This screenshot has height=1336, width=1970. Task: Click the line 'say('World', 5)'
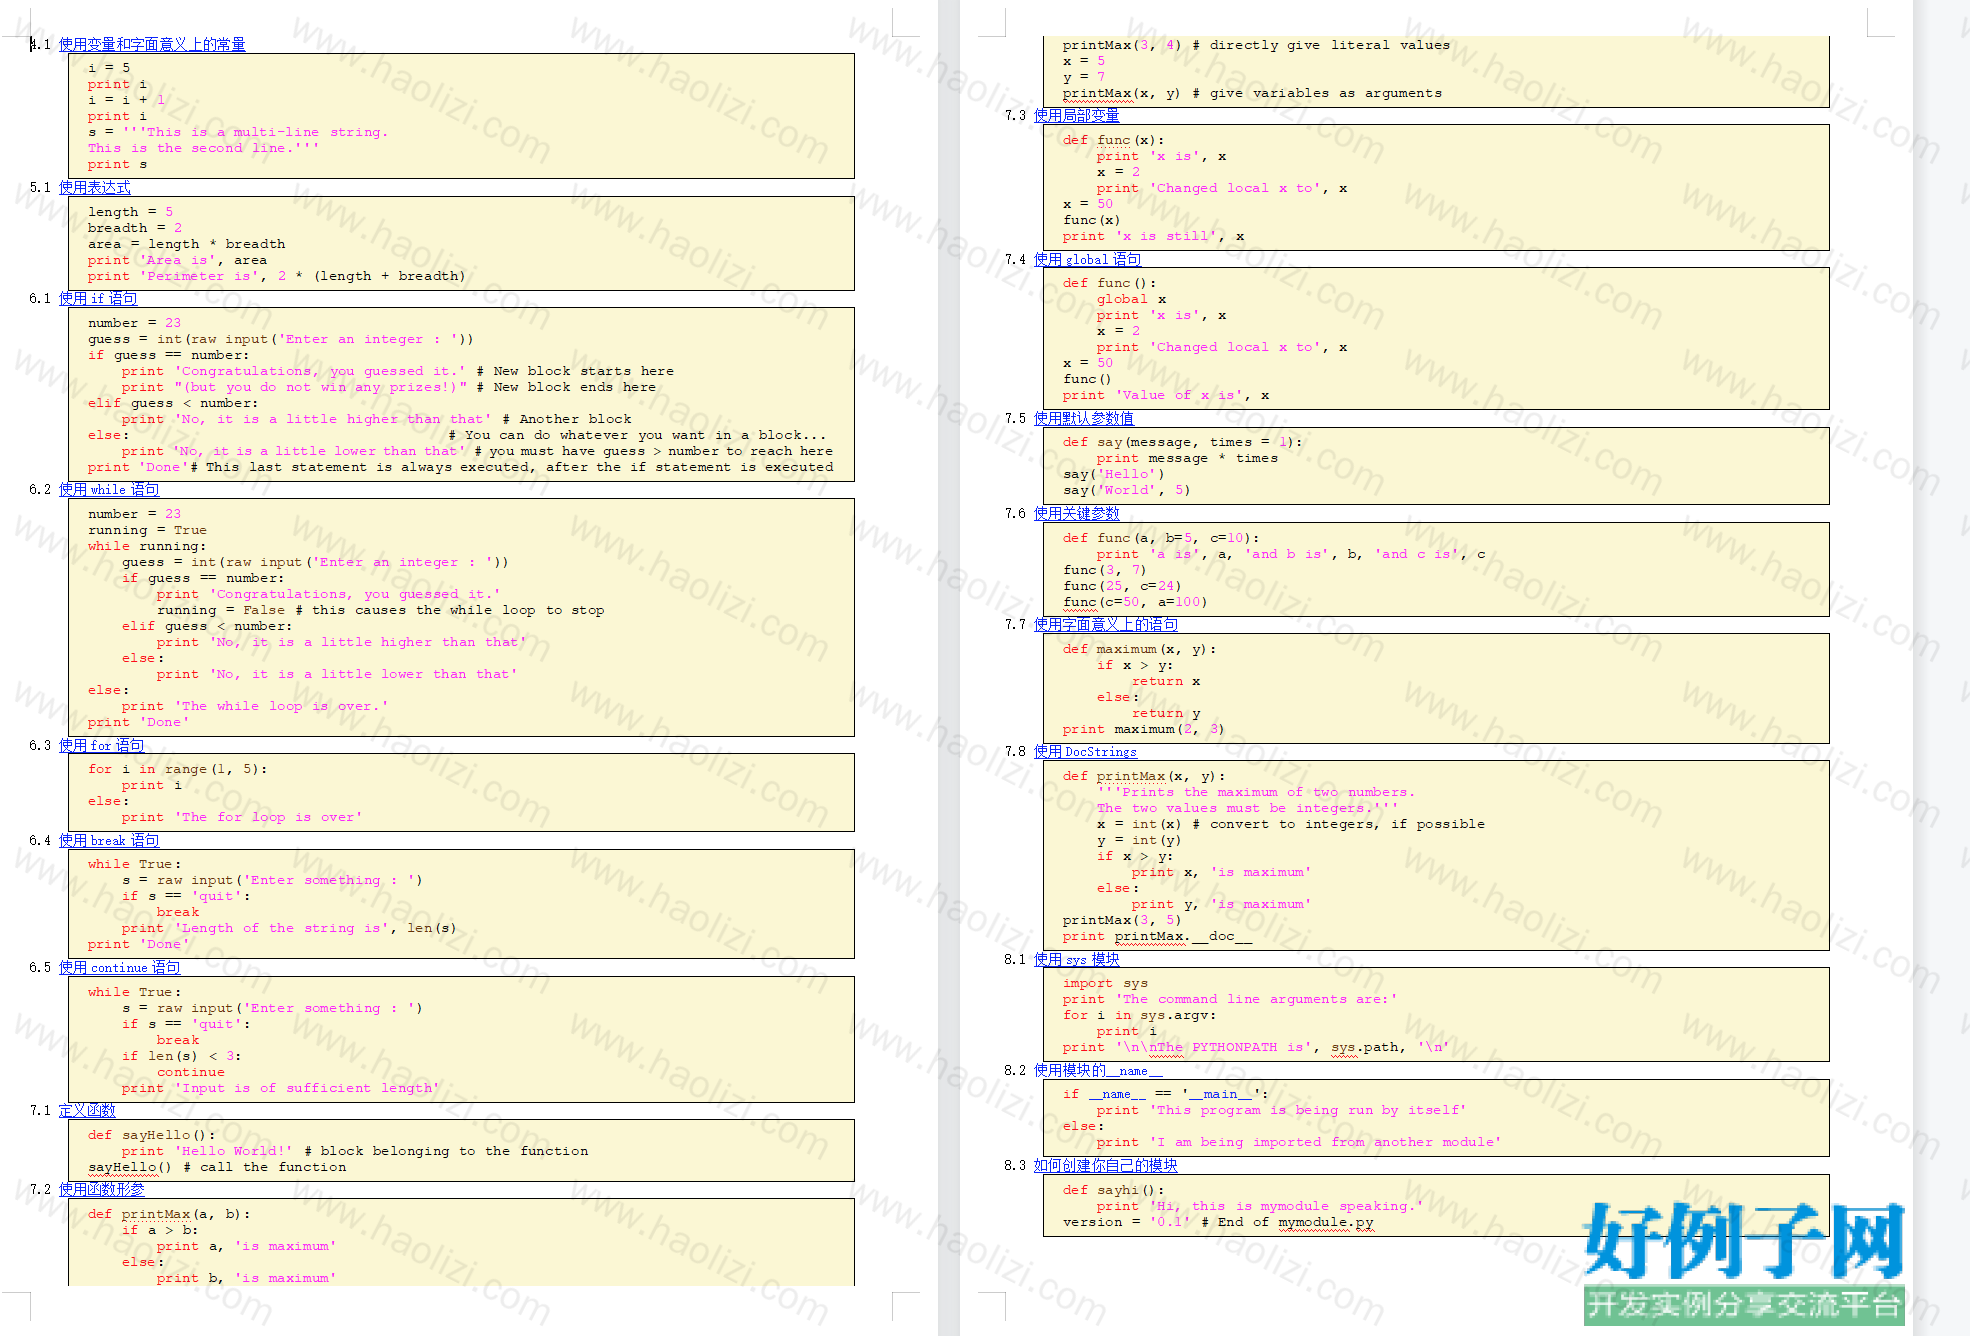(1127, 490)
